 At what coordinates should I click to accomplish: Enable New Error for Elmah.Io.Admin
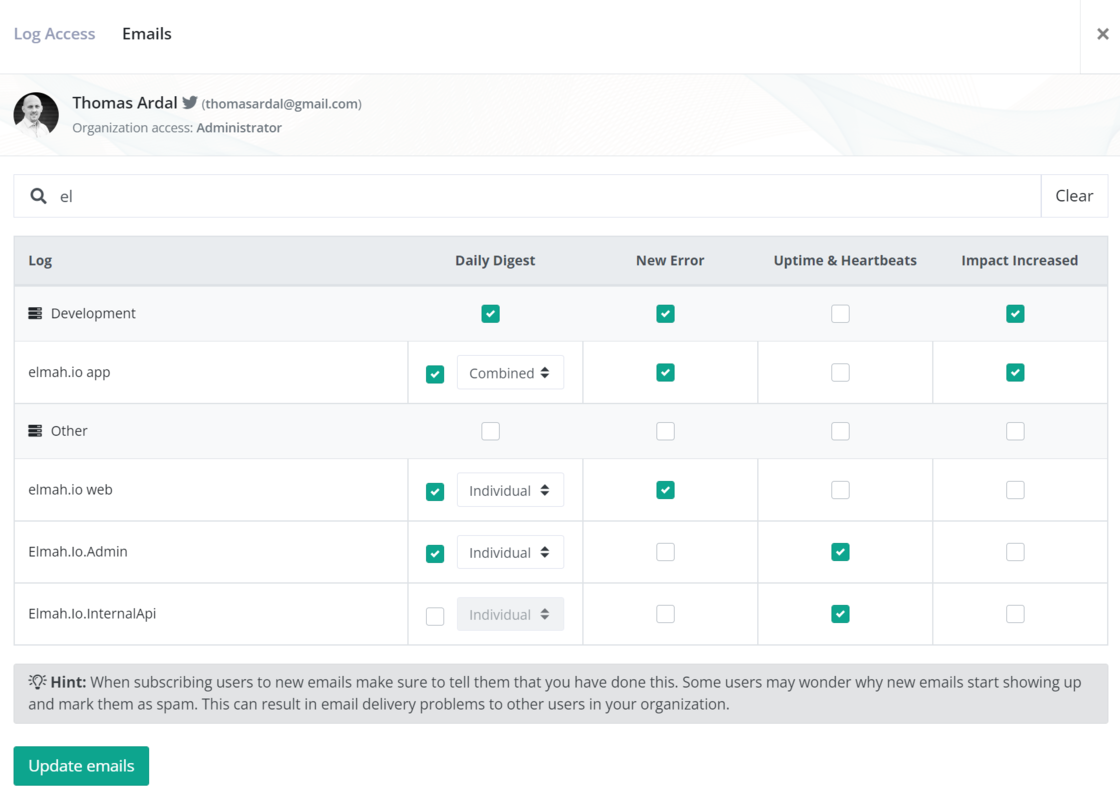point(665,552)
